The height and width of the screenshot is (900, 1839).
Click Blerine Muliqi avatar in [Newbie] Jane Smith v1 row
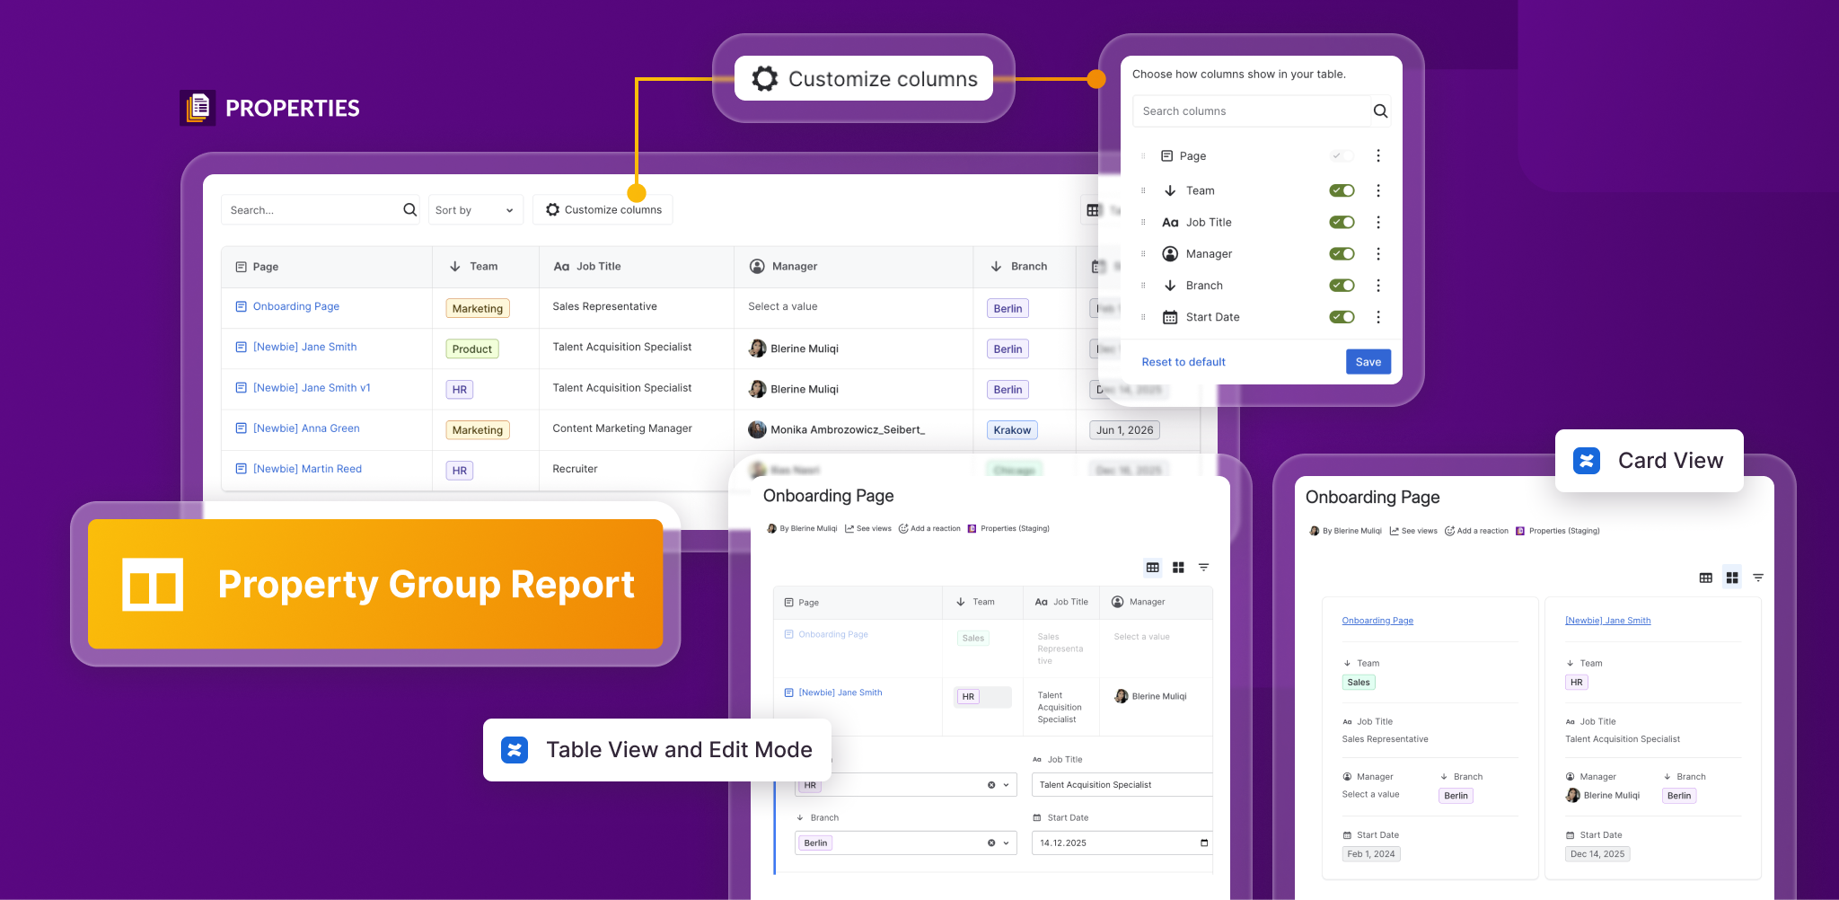tap(757, 389)
